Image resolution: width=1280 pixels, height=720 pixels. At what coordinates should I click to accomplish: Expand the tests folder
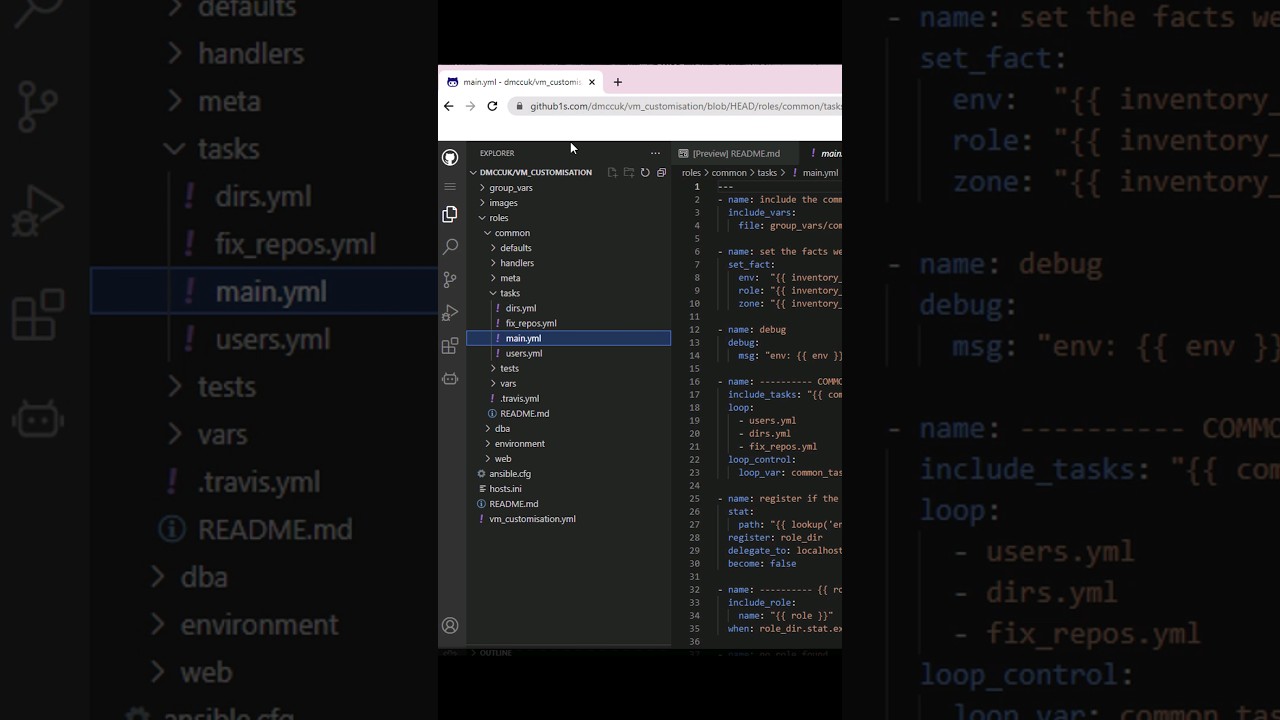pyautogui.click(x=509, y=368)
